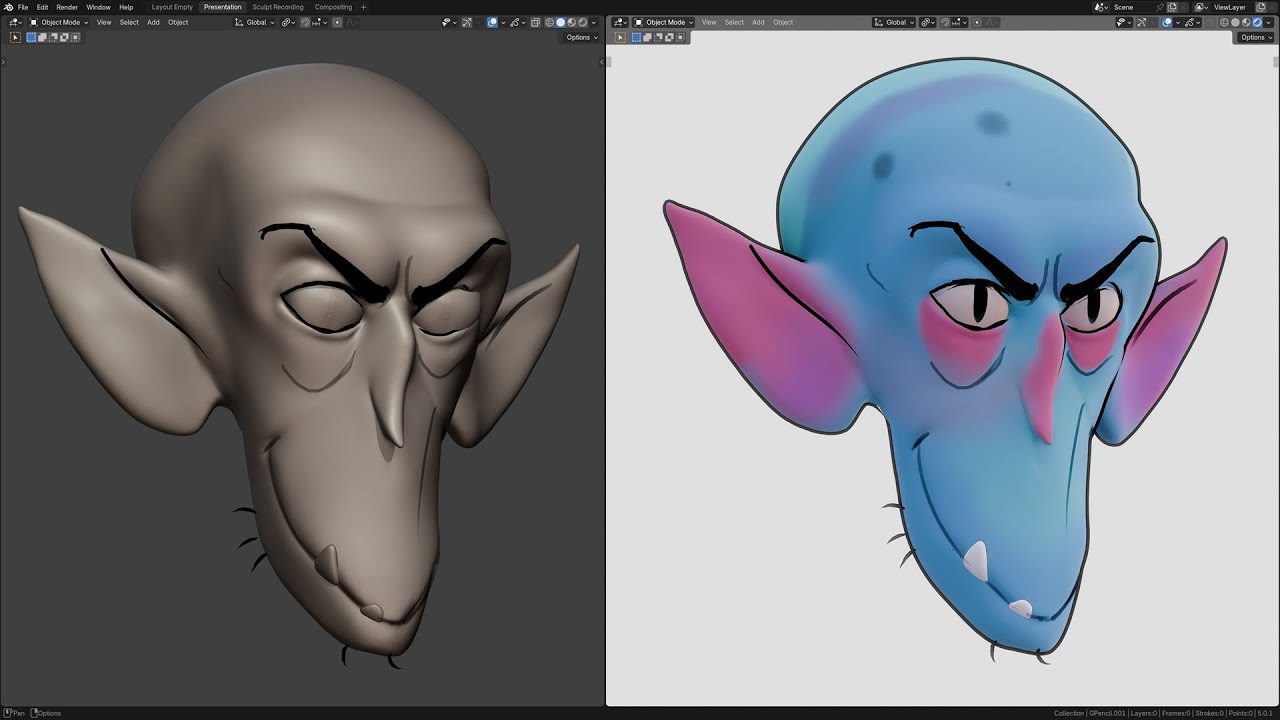The width and height of the screenshot is (1280, 720).
Task: Browse scenes with the scene icon dropdown
Action: tap(1101, 7)
